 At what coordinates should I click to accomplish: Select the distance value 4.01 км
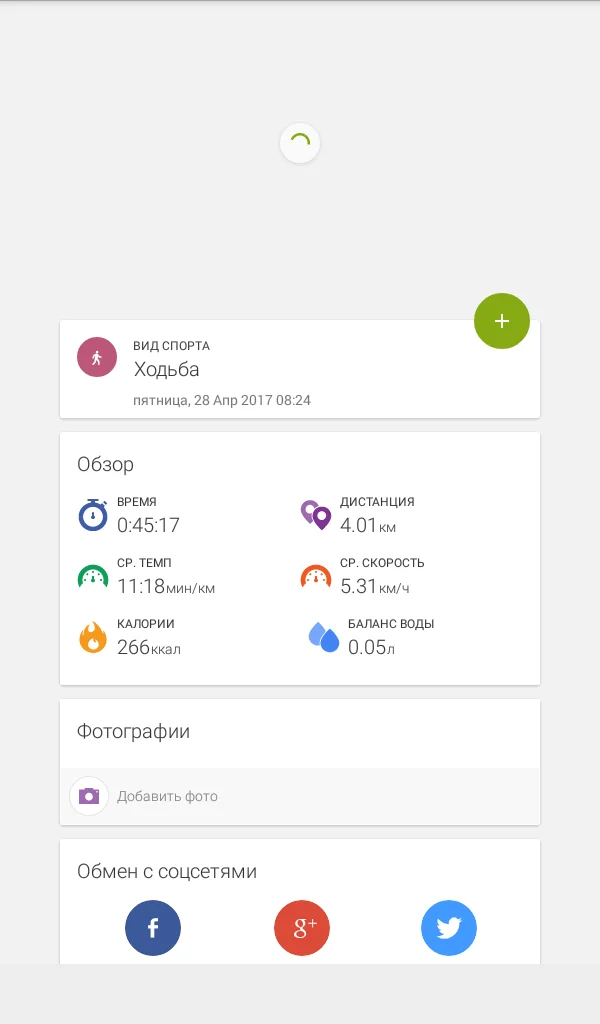point(368,525)
